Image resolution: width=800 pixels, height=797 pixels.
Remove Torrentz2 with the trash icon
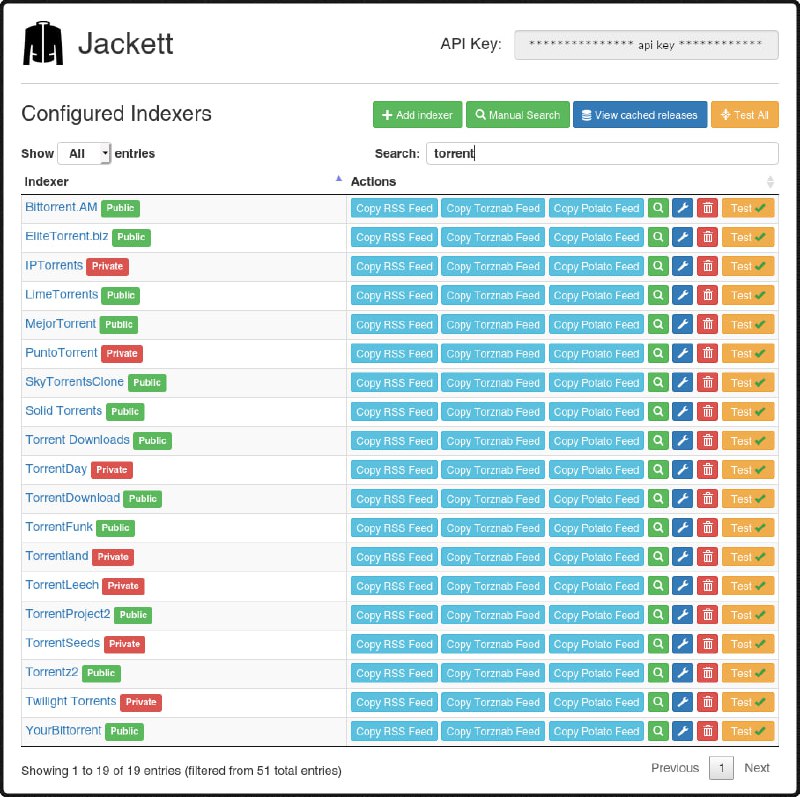tap(707, 673)
